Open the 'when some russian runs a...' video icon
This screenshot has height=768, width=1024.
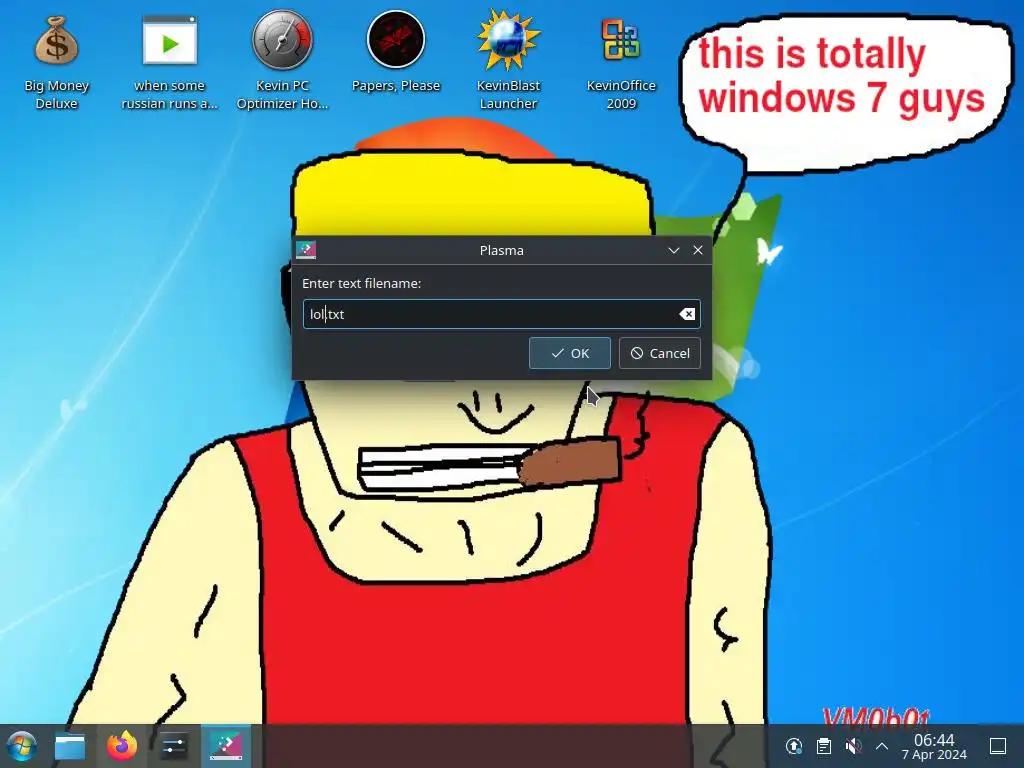169,62
